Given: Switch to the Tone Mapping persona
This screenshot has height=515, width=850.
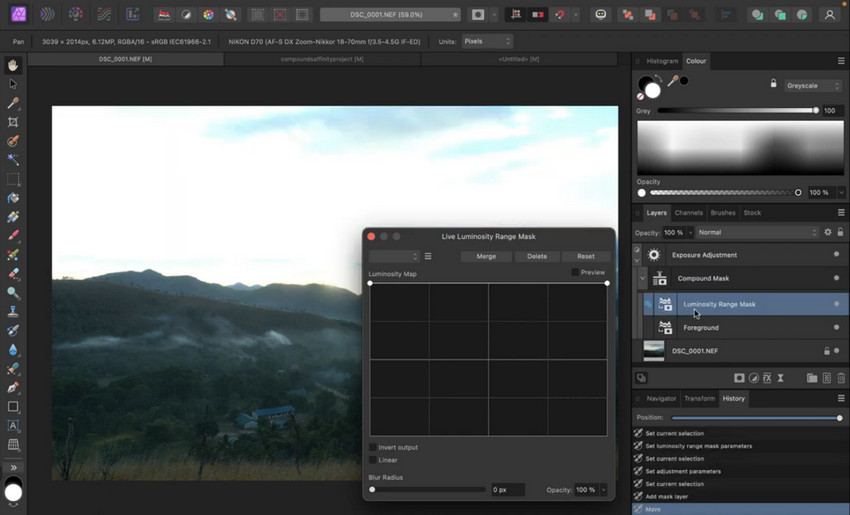Looking at the screenshot, I should click(x=104, y=15).
